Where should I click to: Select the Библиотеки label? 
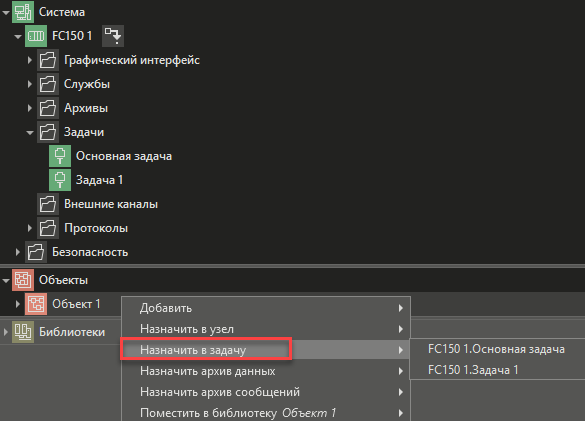pos(72,332)
